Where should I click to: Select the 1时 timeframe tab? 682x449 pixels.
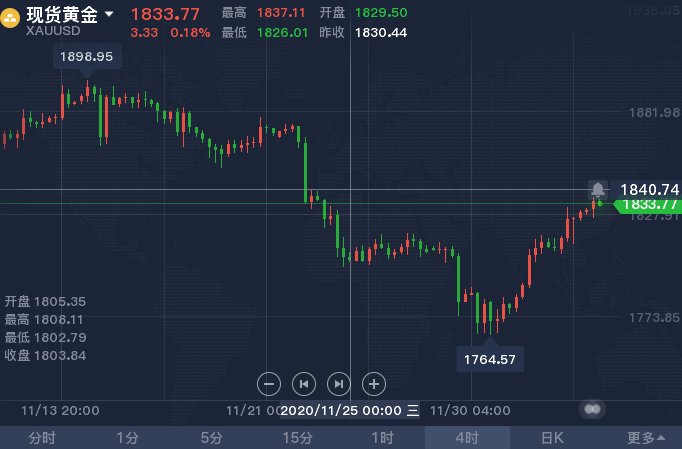pyautogui.click(x=382, y=438)
